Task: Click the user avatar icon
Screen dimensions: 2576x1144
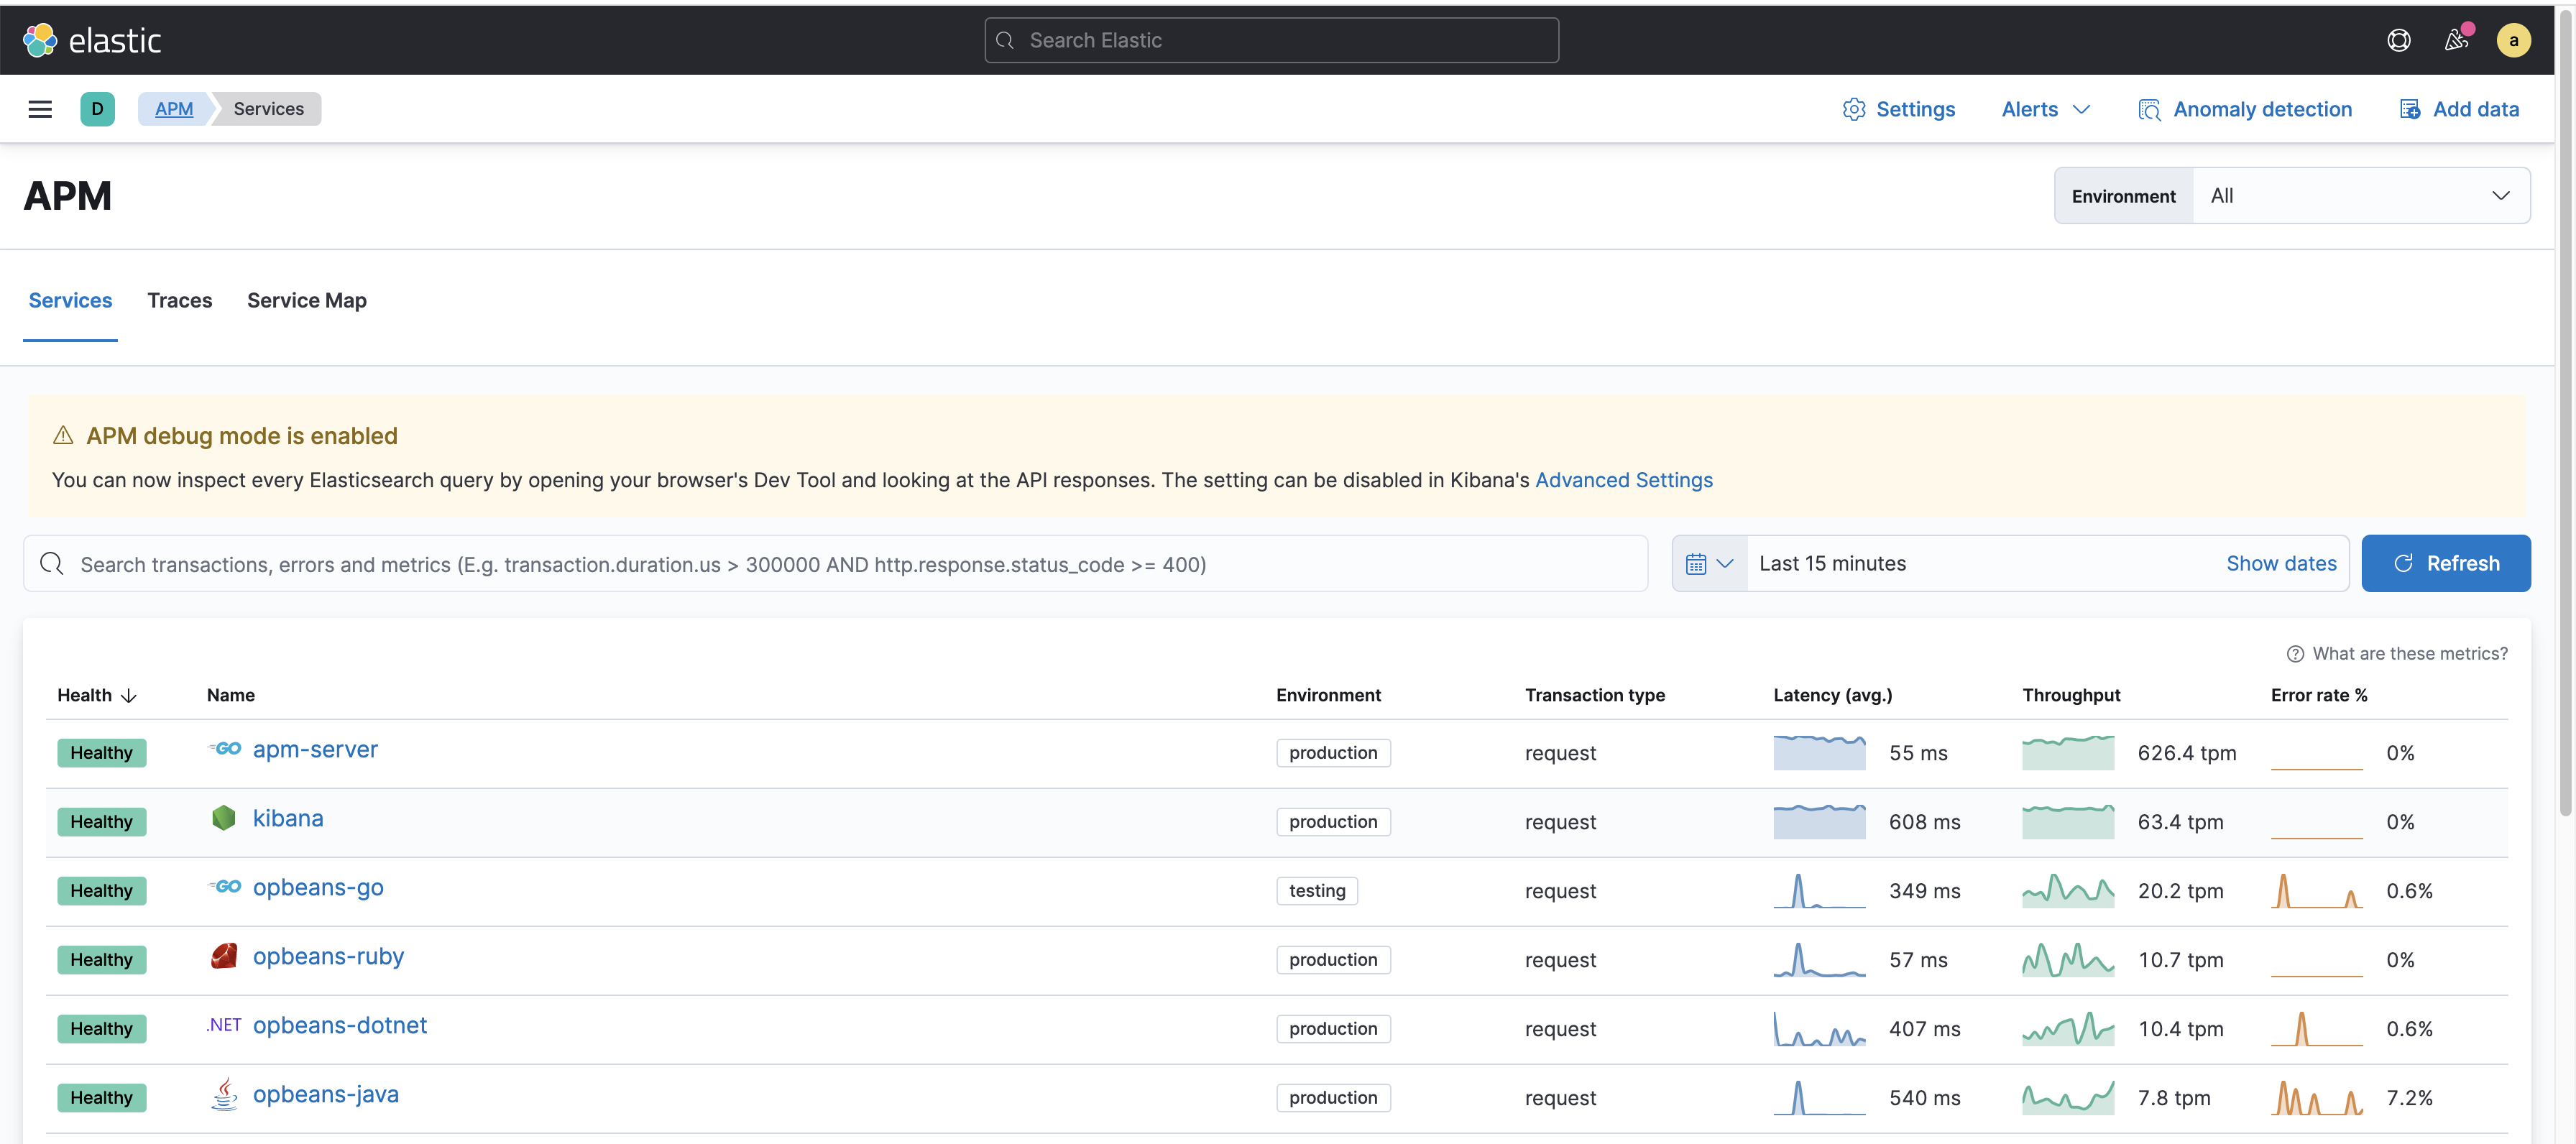Action: 2513,40
